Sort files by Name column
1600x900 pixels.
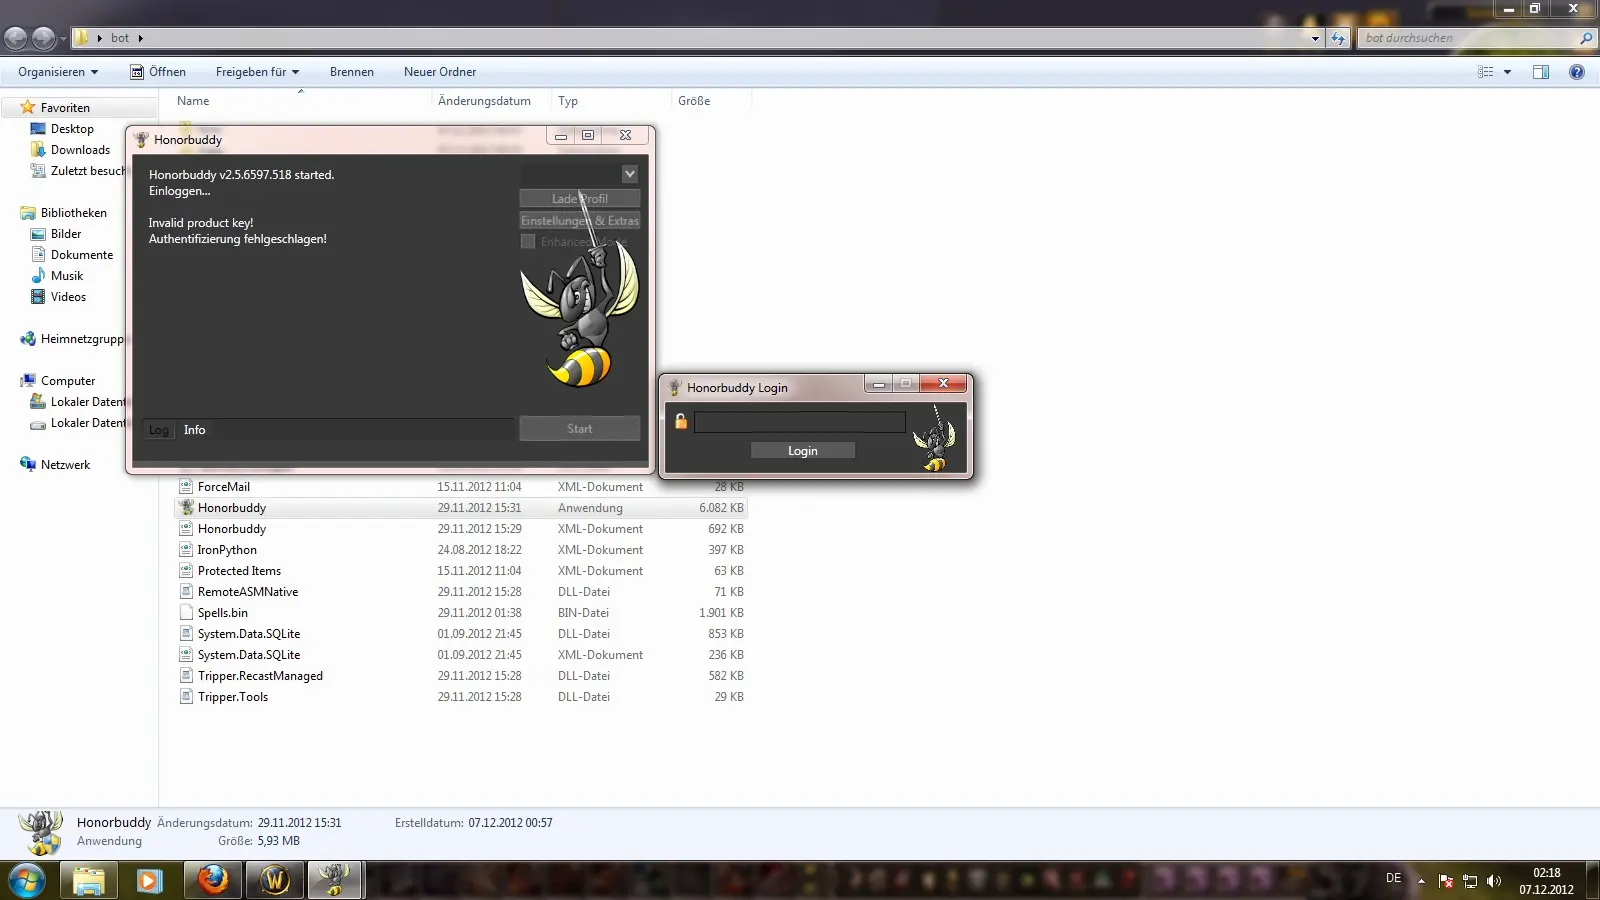point(193,101)
